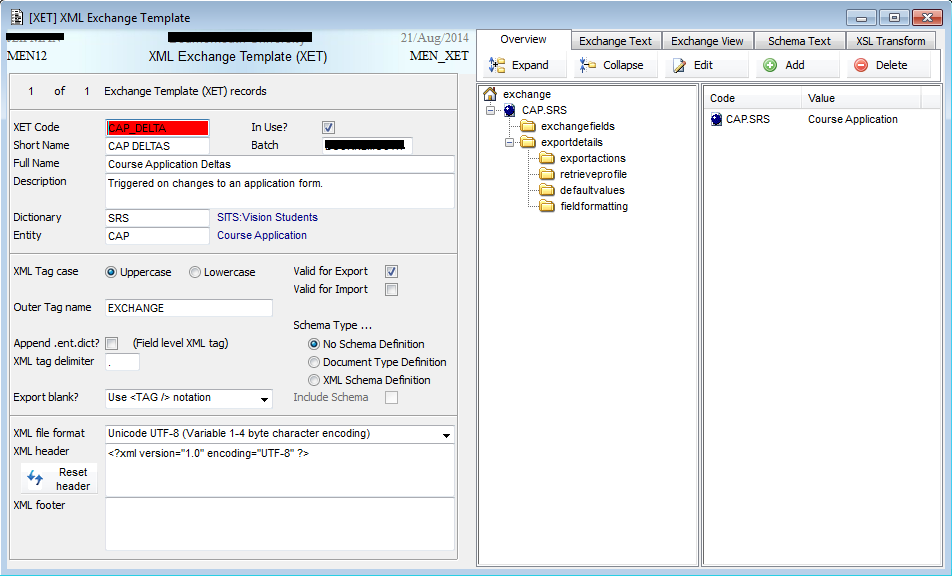
Task: Click the Collapse toolbar icon
Action: [587, 65]
